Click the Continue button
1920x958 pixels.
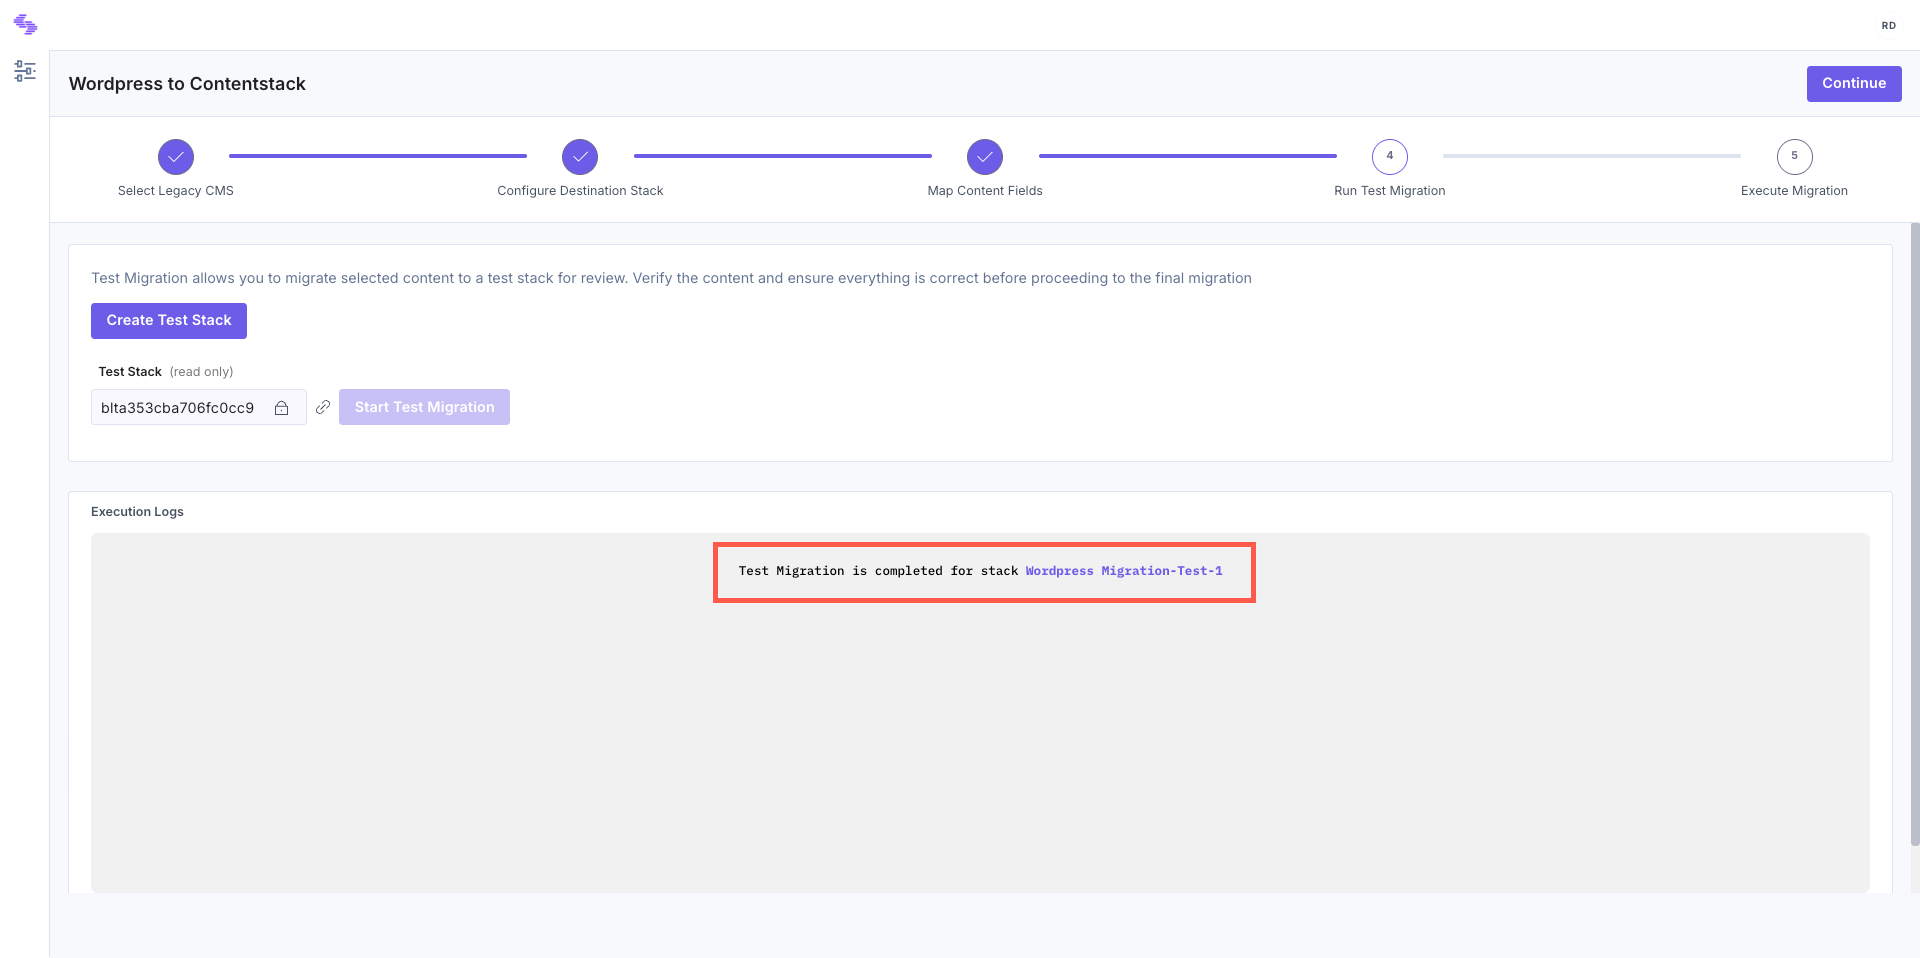point(1854,84)
